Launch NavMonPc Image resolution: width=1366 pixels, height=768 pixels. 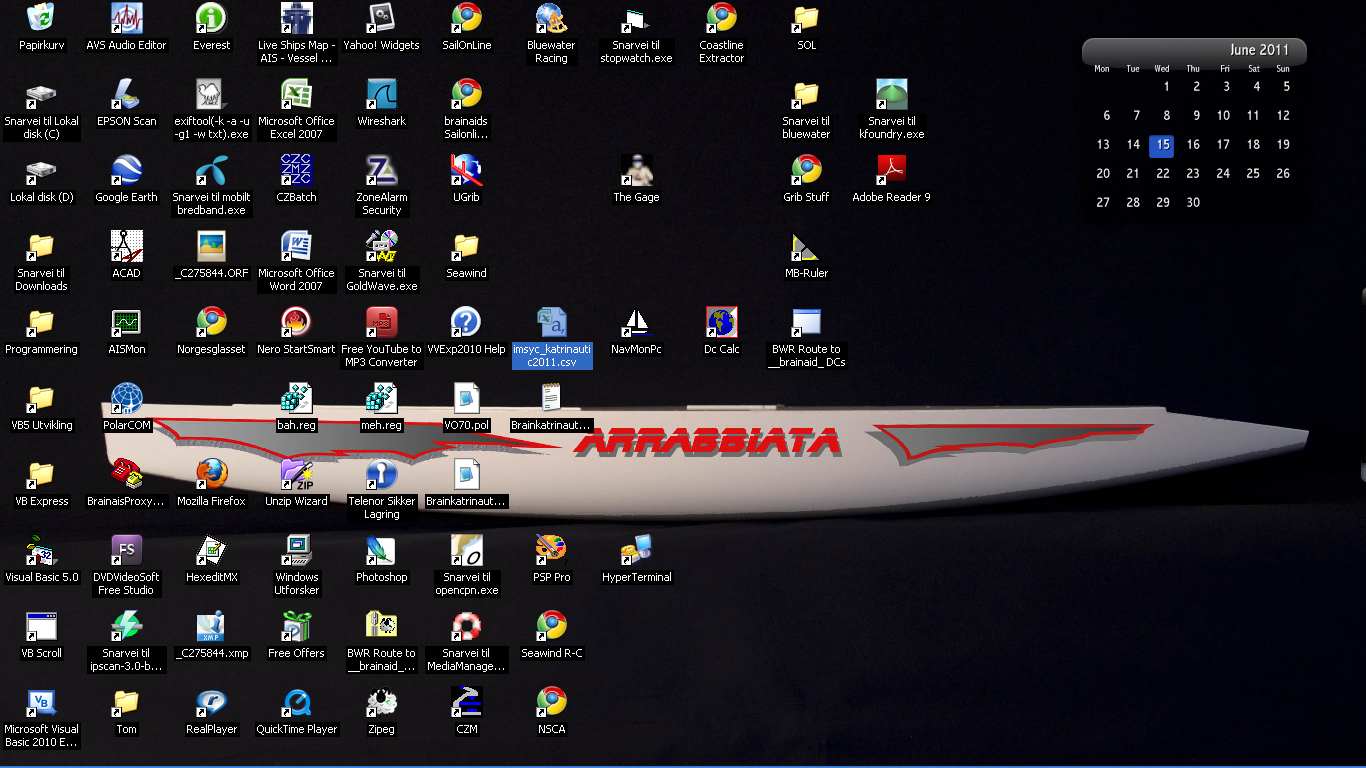click(x=636, y=322)
